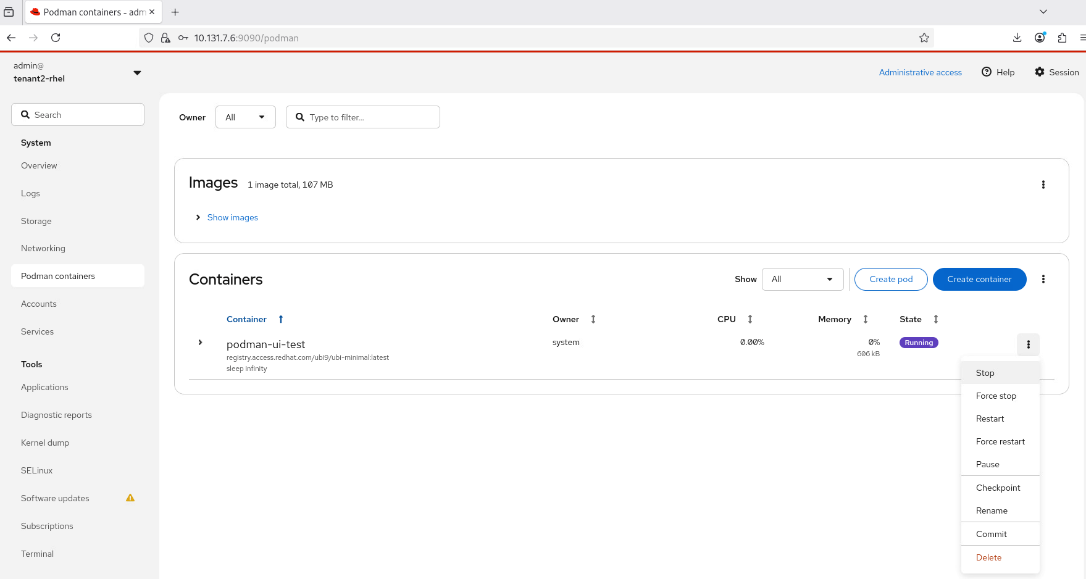This screenshot has height=579, width=1086.
Task: Open Overview in sidebar
Action: (x=78, y=166)
